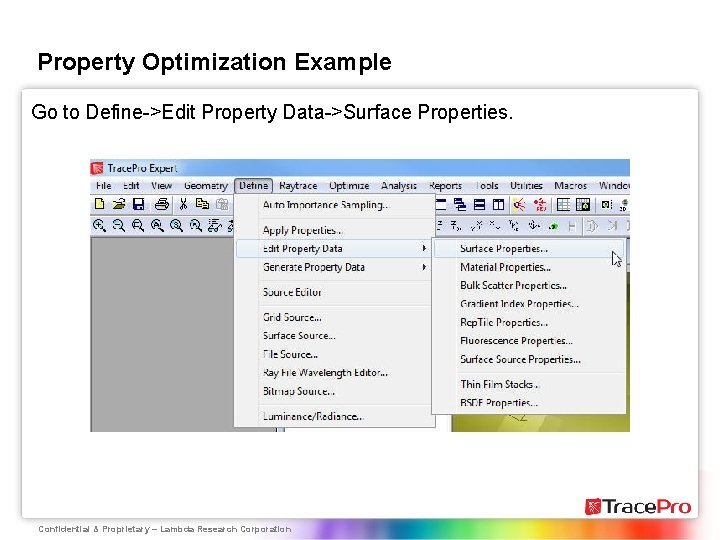Click the Zoom In magnifier with plus
Viewport: 720px width, 540px height.
tap(99, 225)
